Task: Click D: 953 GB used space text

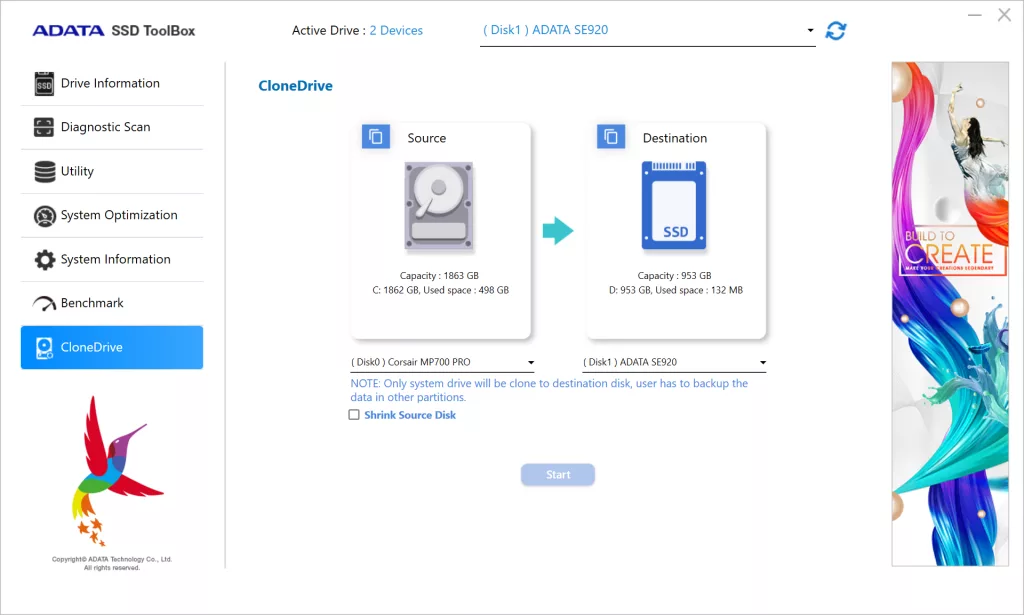Action: pyautogui.click(x=676, y=291)
